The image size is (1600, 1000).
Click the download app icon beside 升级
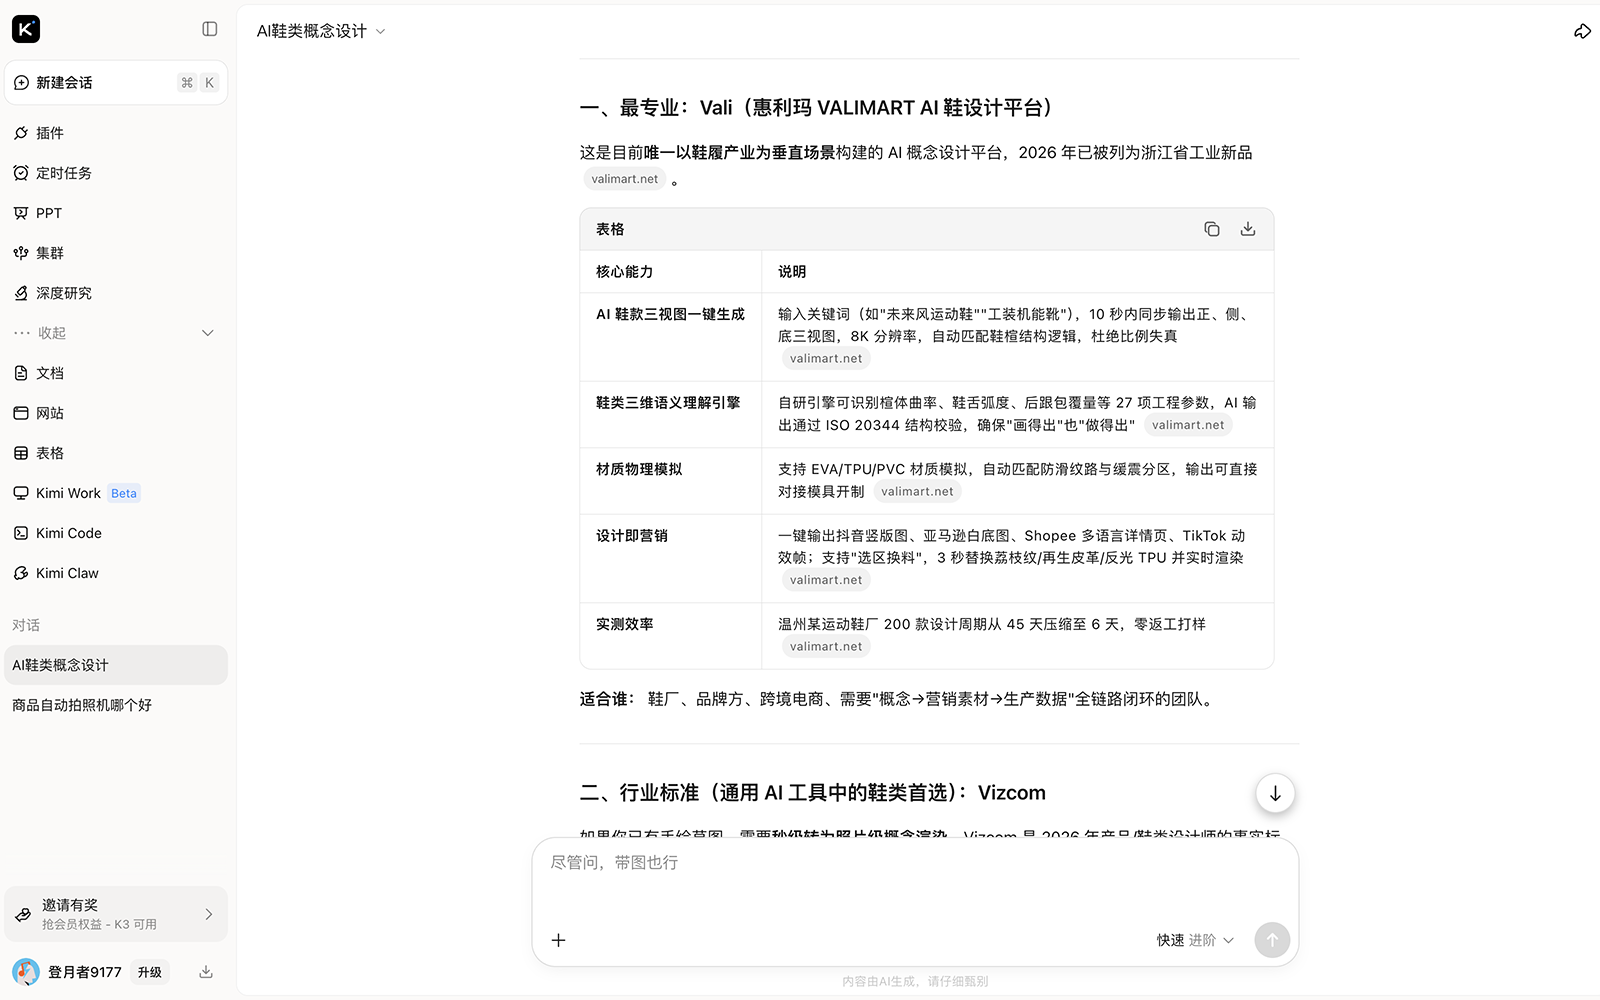click(x=206, y=972)
